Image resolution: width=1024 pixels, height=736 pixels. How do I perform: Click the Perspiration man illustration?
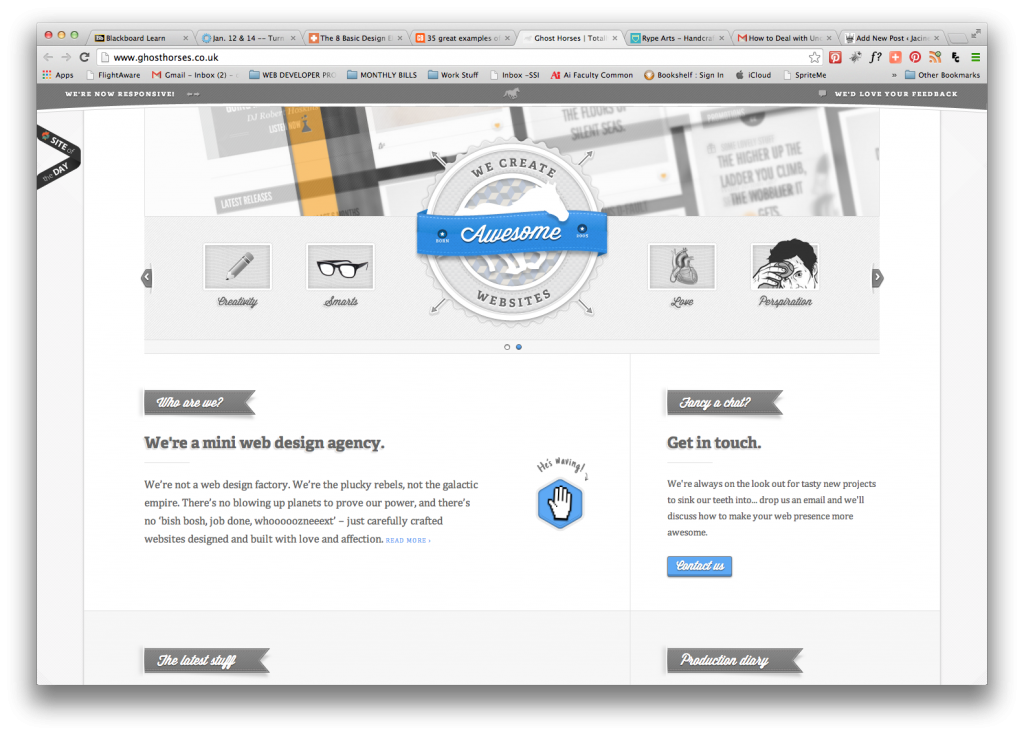tap(785, 264)
